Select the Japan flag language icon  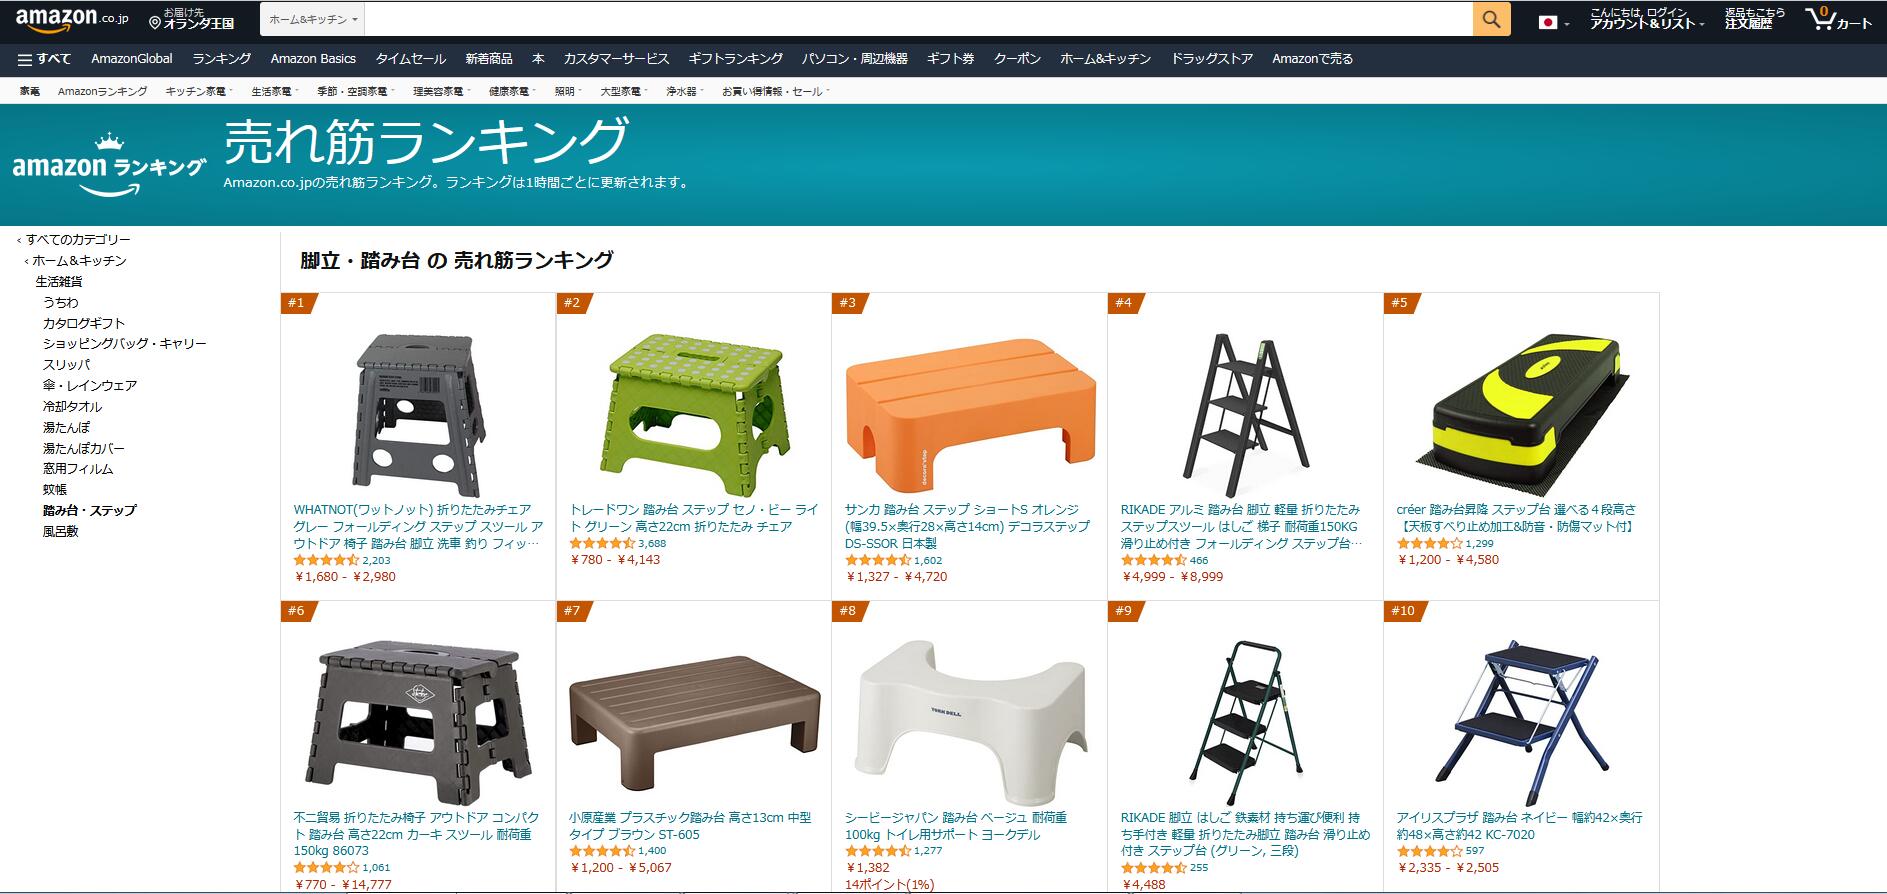click(x=1548, y=22)
